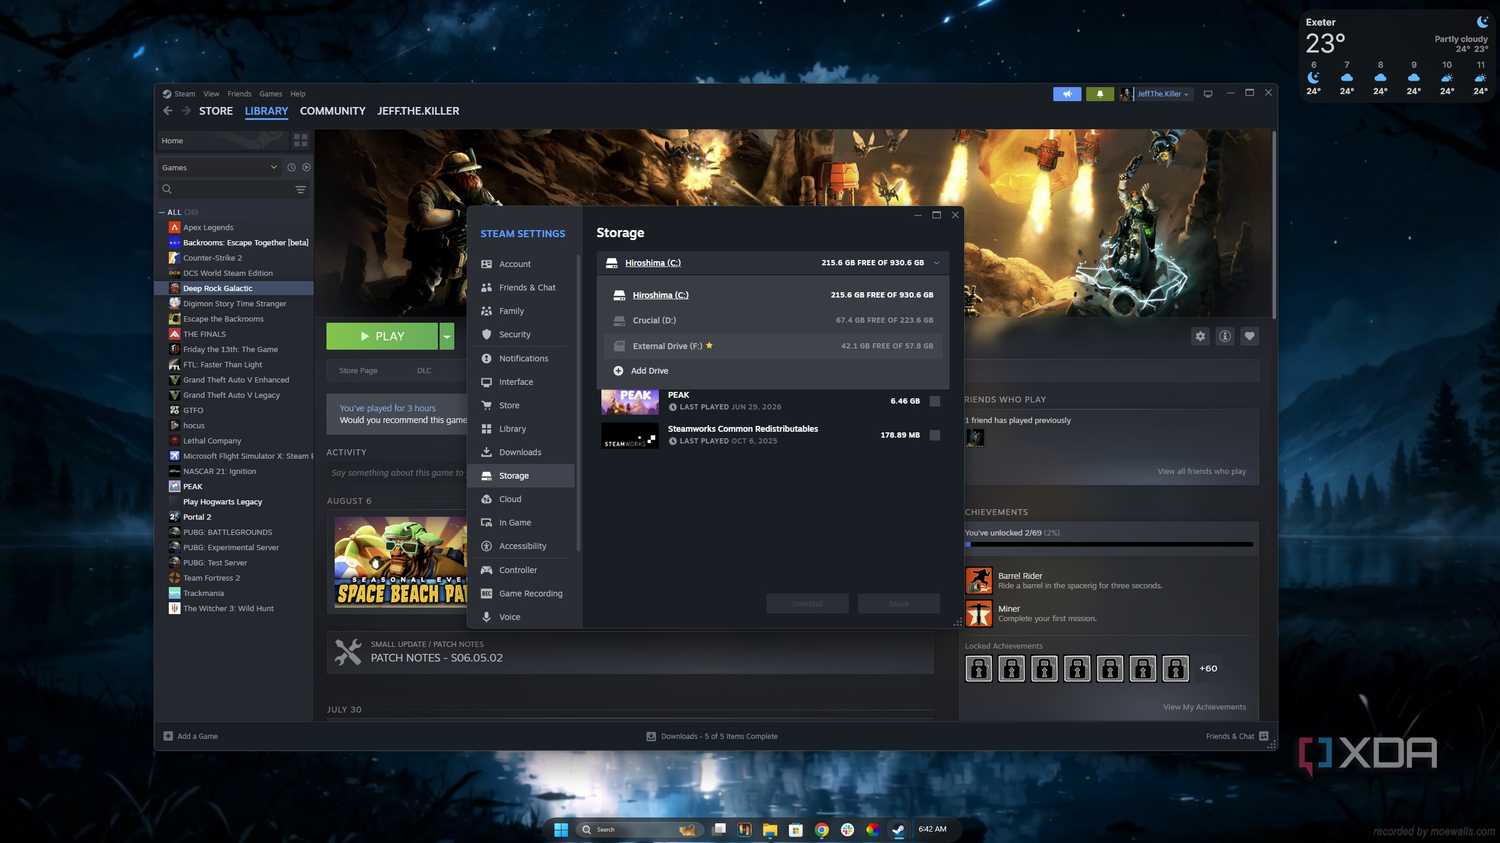Open the Space Beach Party event thumbnail
1500x843 pixels.
pyautogui.click(x=400, y=562)
